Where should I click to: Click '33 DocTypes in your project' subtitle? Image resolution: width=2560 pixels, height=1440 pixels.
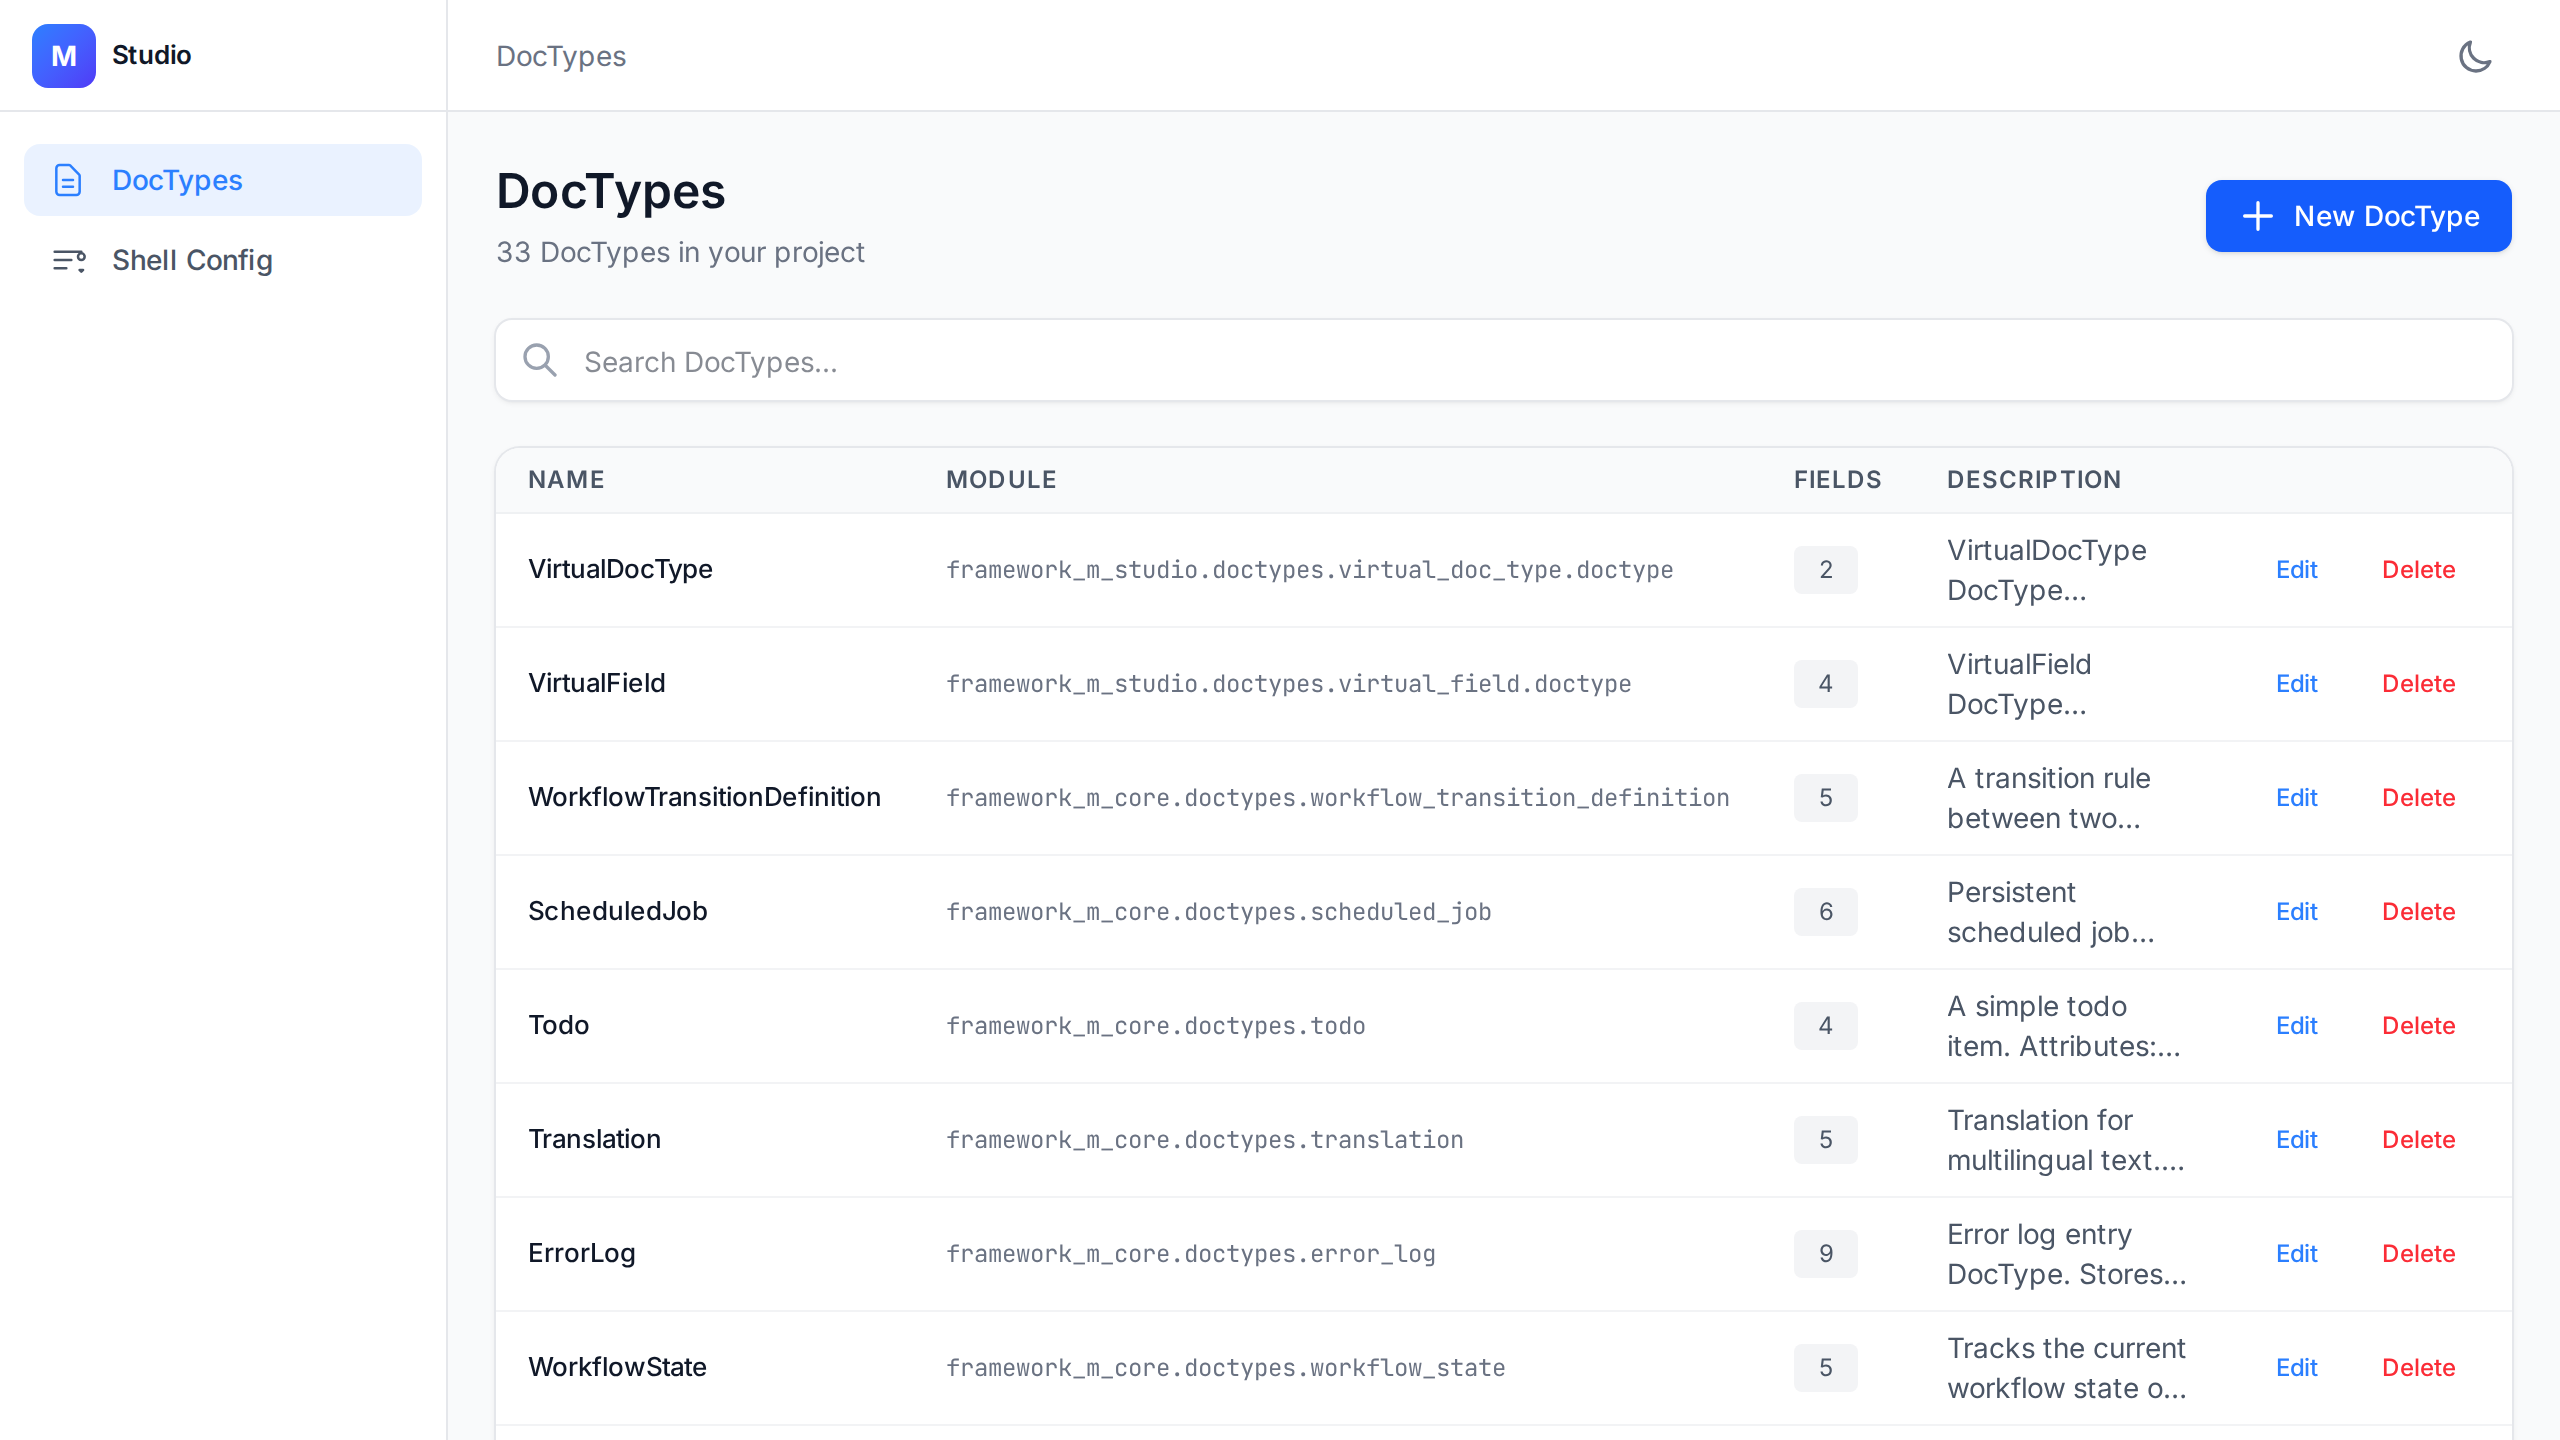pyautogui.click(x=680, y=252)
